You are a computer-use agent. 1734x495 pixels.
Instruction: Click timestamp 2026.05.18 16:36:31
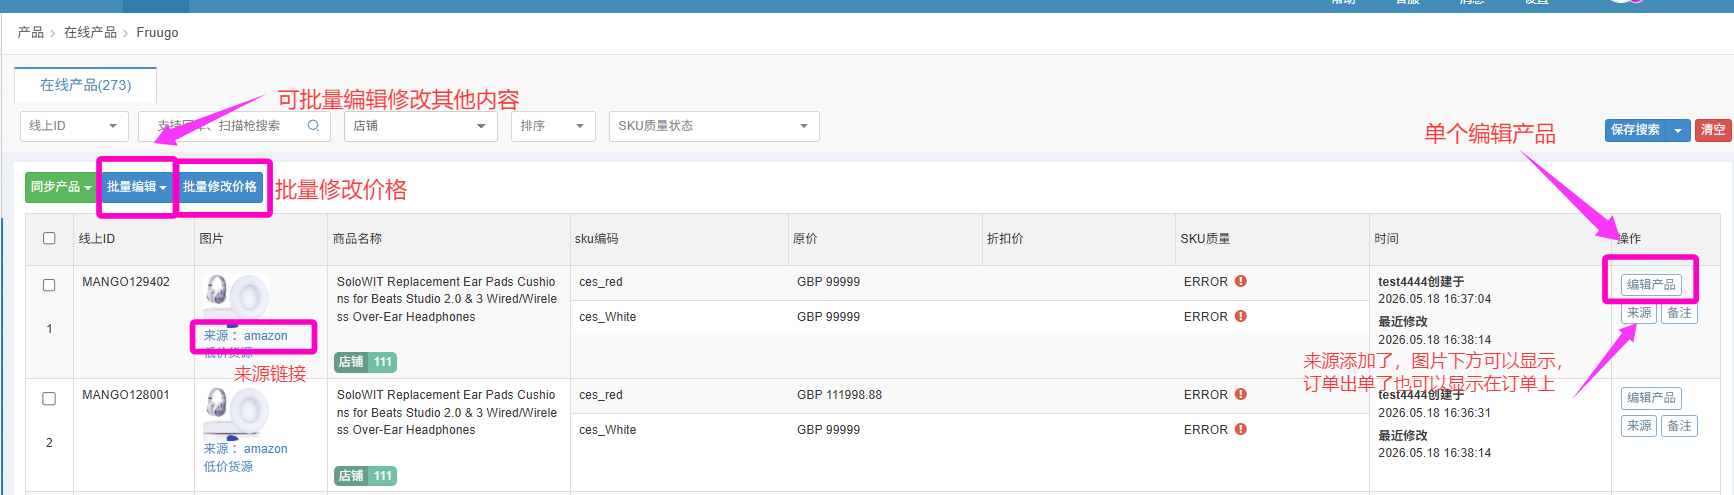(x=1434, y=413)
